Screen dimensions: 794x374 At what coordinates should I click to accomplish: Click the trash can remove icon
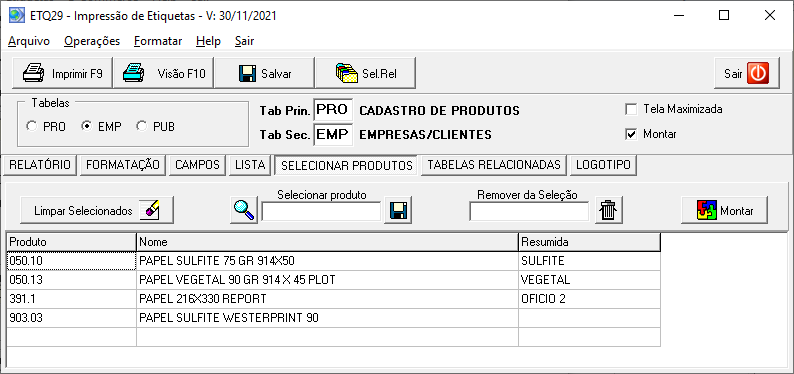(608, 210)
